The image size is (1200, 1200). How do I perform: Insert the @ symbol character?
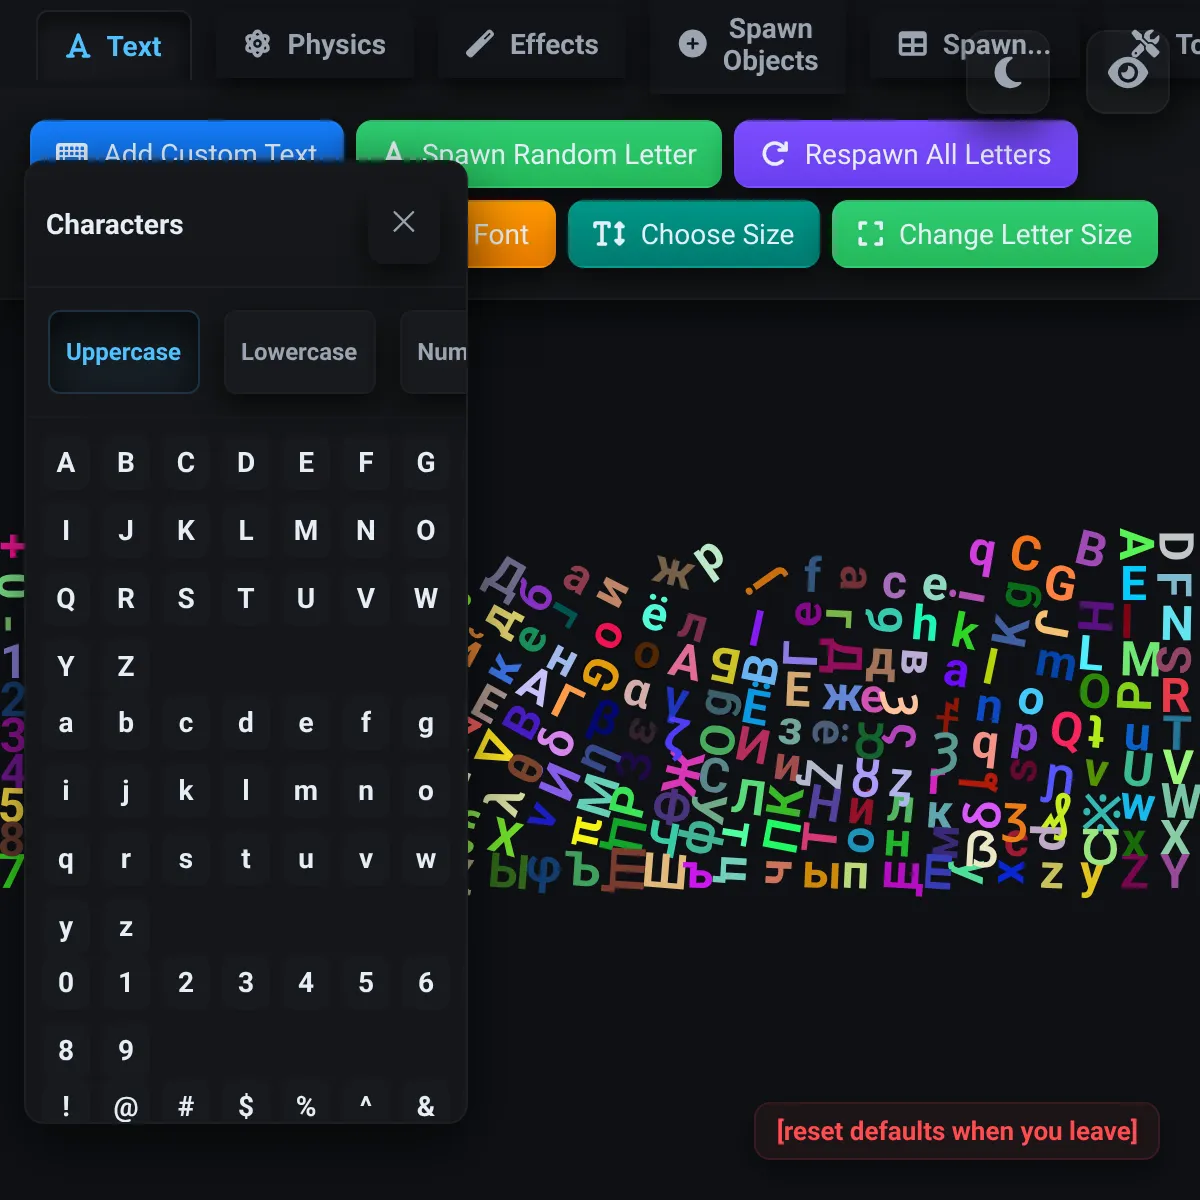coord(126,1106)
